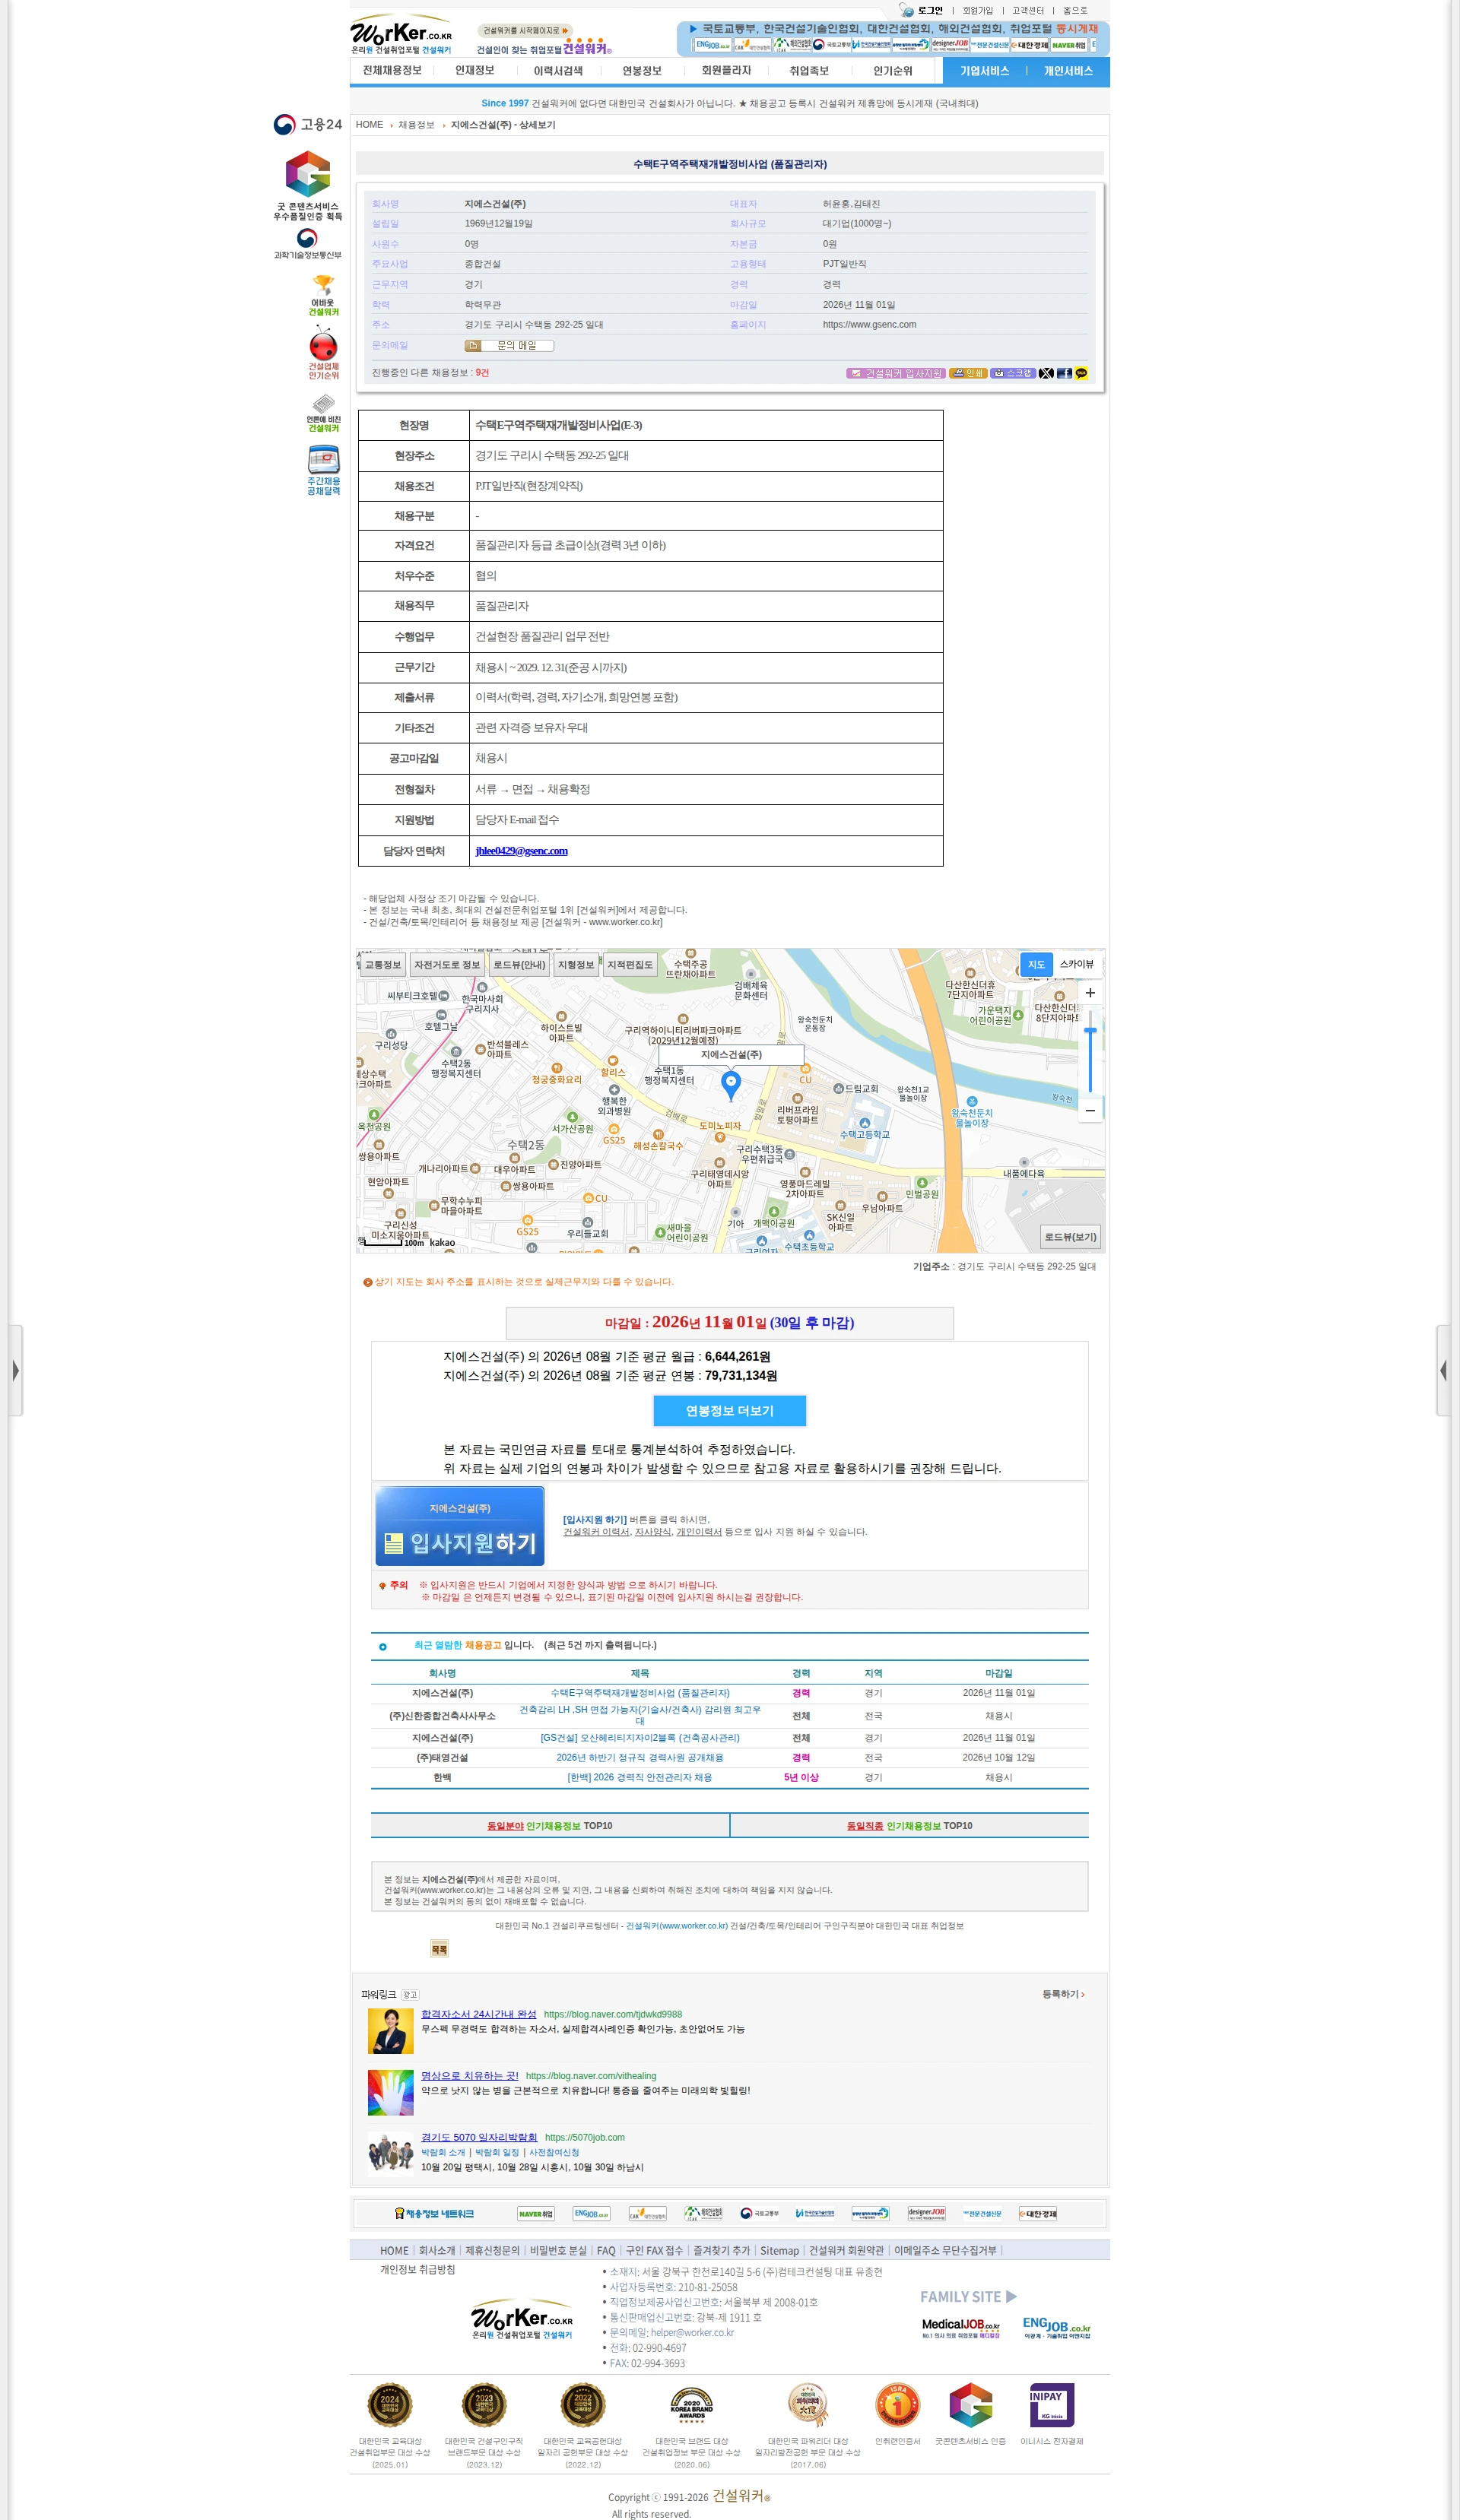Open the 굿 콘텐츠서비스 certification badge
Image resolution: width=1460 pixels, height=2520 pixels.
coord(308,185)
